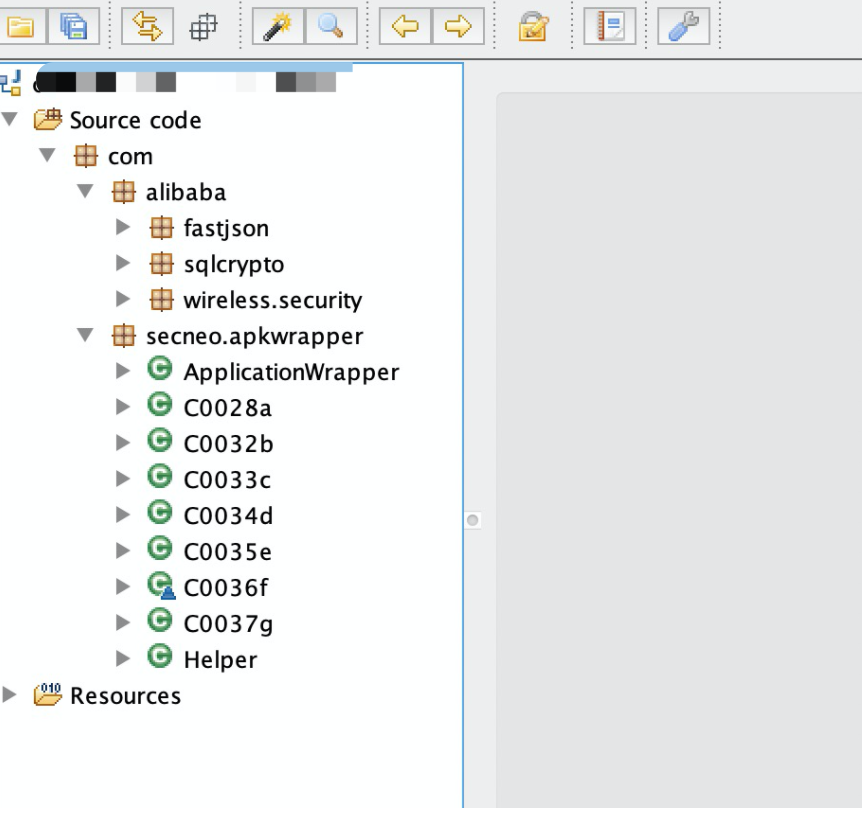Open the log viewer notebook icon
The height and width of the screenshot is (816, 868).
click(x=610, y=26)
